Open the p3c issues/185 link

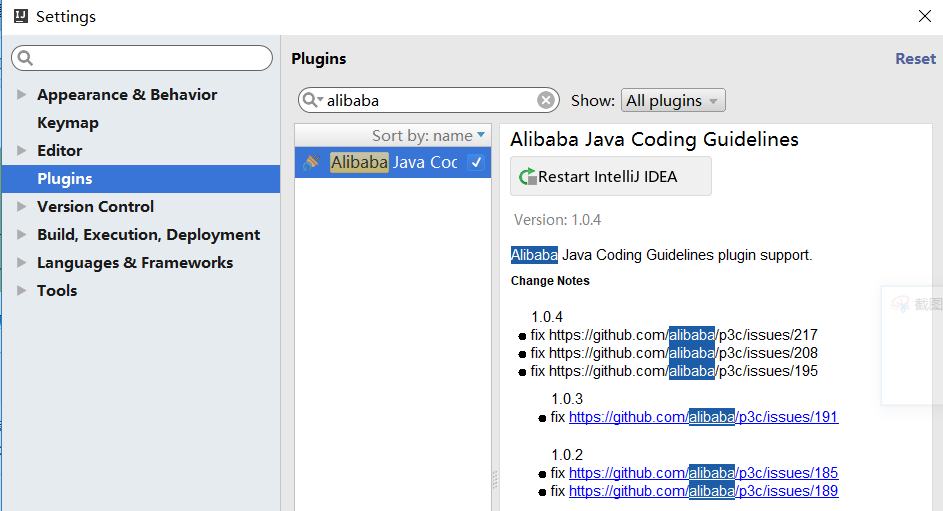click(x=703, y=473)
